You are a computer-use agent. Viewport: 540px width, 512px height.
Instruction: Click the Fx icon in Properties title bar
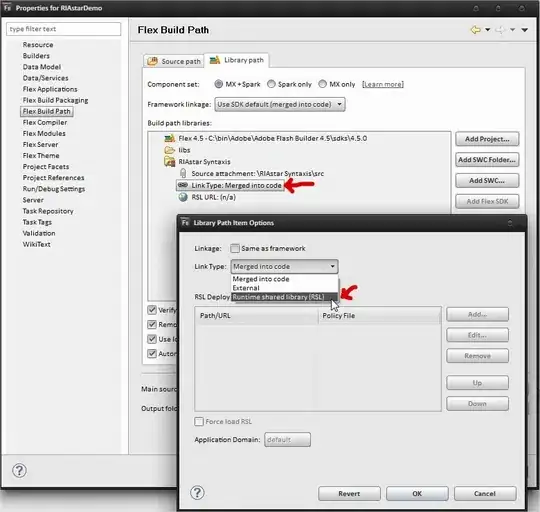coord(8,8)
